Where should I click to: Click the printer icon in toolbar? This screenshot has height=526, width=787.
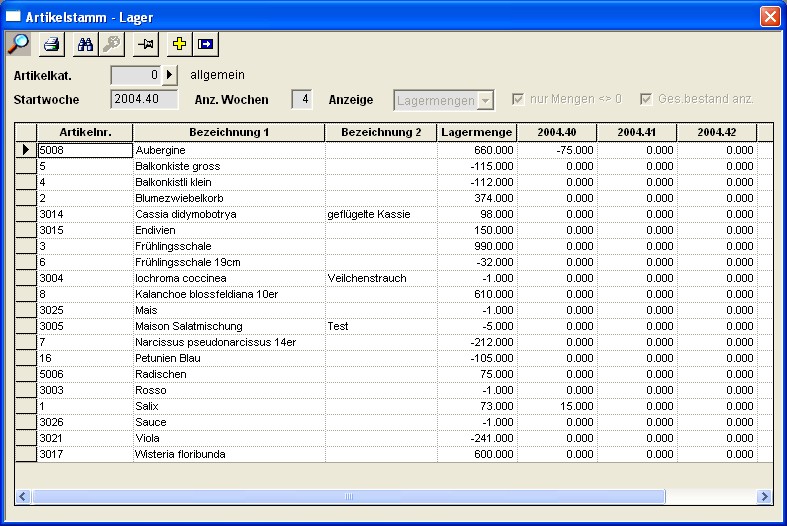[x=52, y=44]
